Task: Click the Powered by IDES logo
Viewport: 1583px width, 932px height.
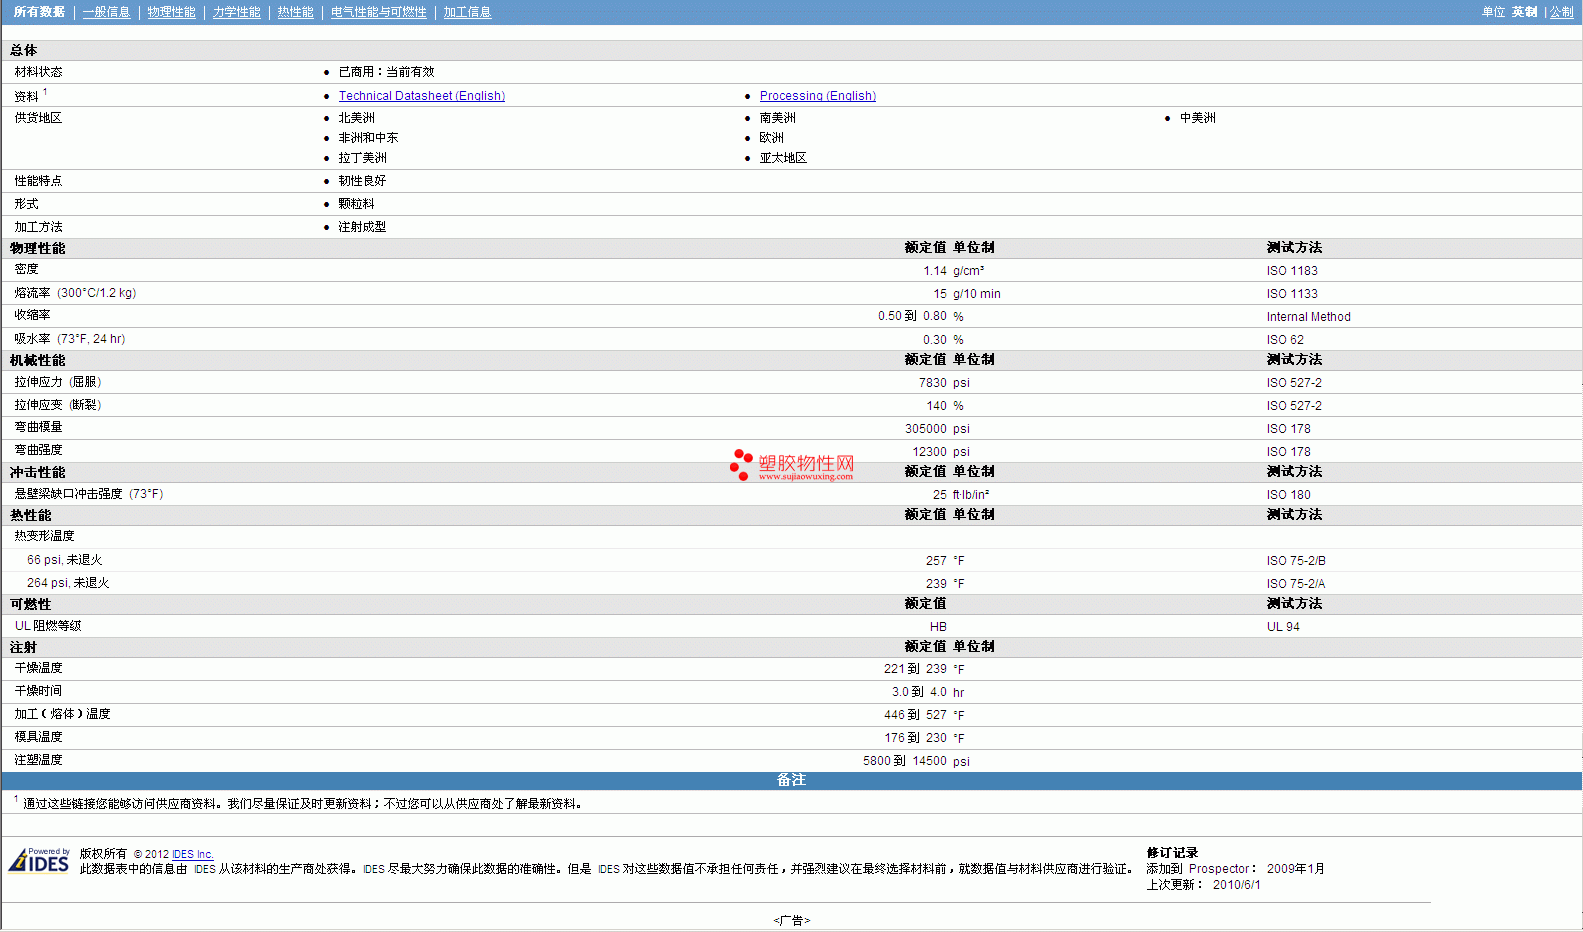Action: 39,860
